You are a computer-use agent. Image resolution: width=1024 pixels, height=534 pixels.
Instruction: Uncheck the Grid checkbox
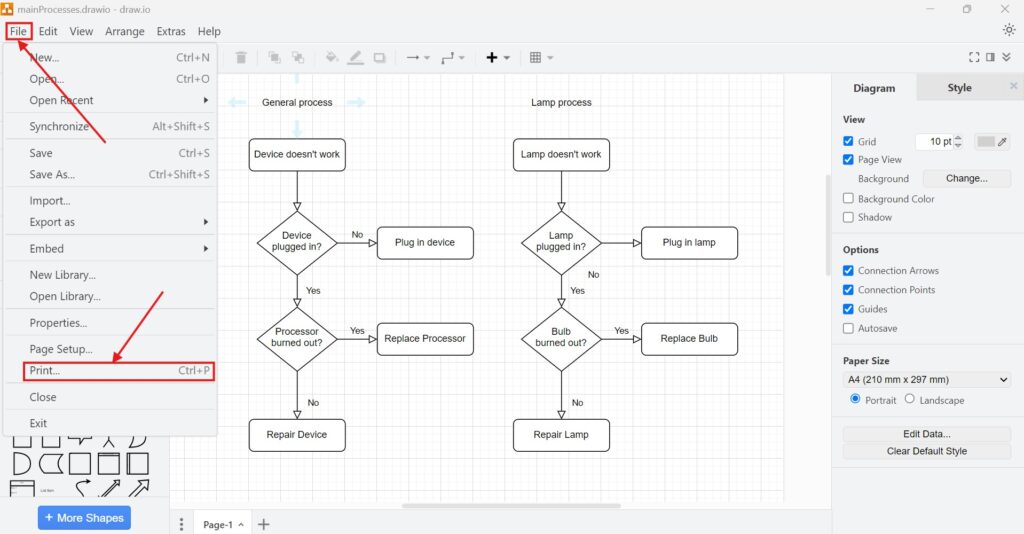[x=849, y=141]
